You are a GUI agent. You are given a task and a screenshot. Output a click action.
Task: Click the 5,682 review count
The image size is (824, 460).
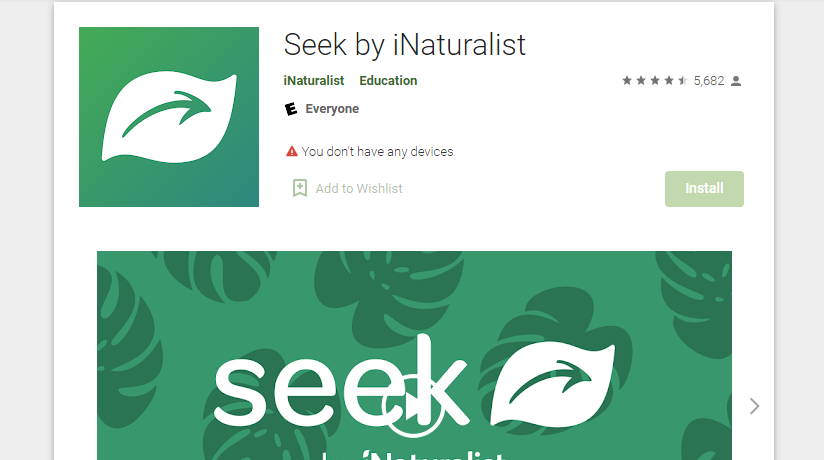click(709, 81)
